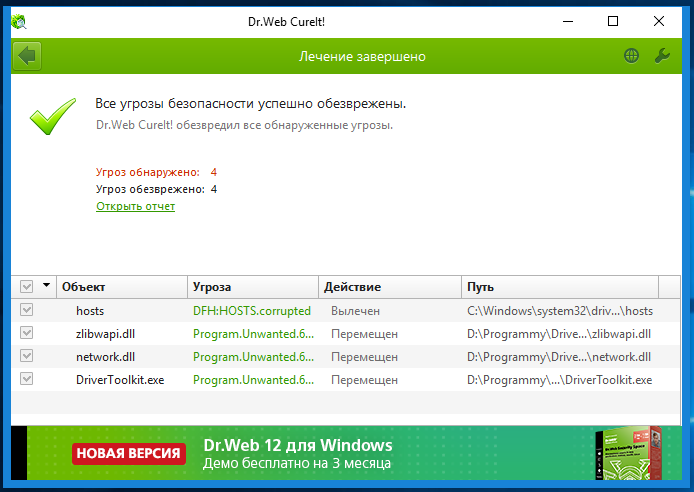Close the Dr.Web CureIt! window

click(659, 21)
